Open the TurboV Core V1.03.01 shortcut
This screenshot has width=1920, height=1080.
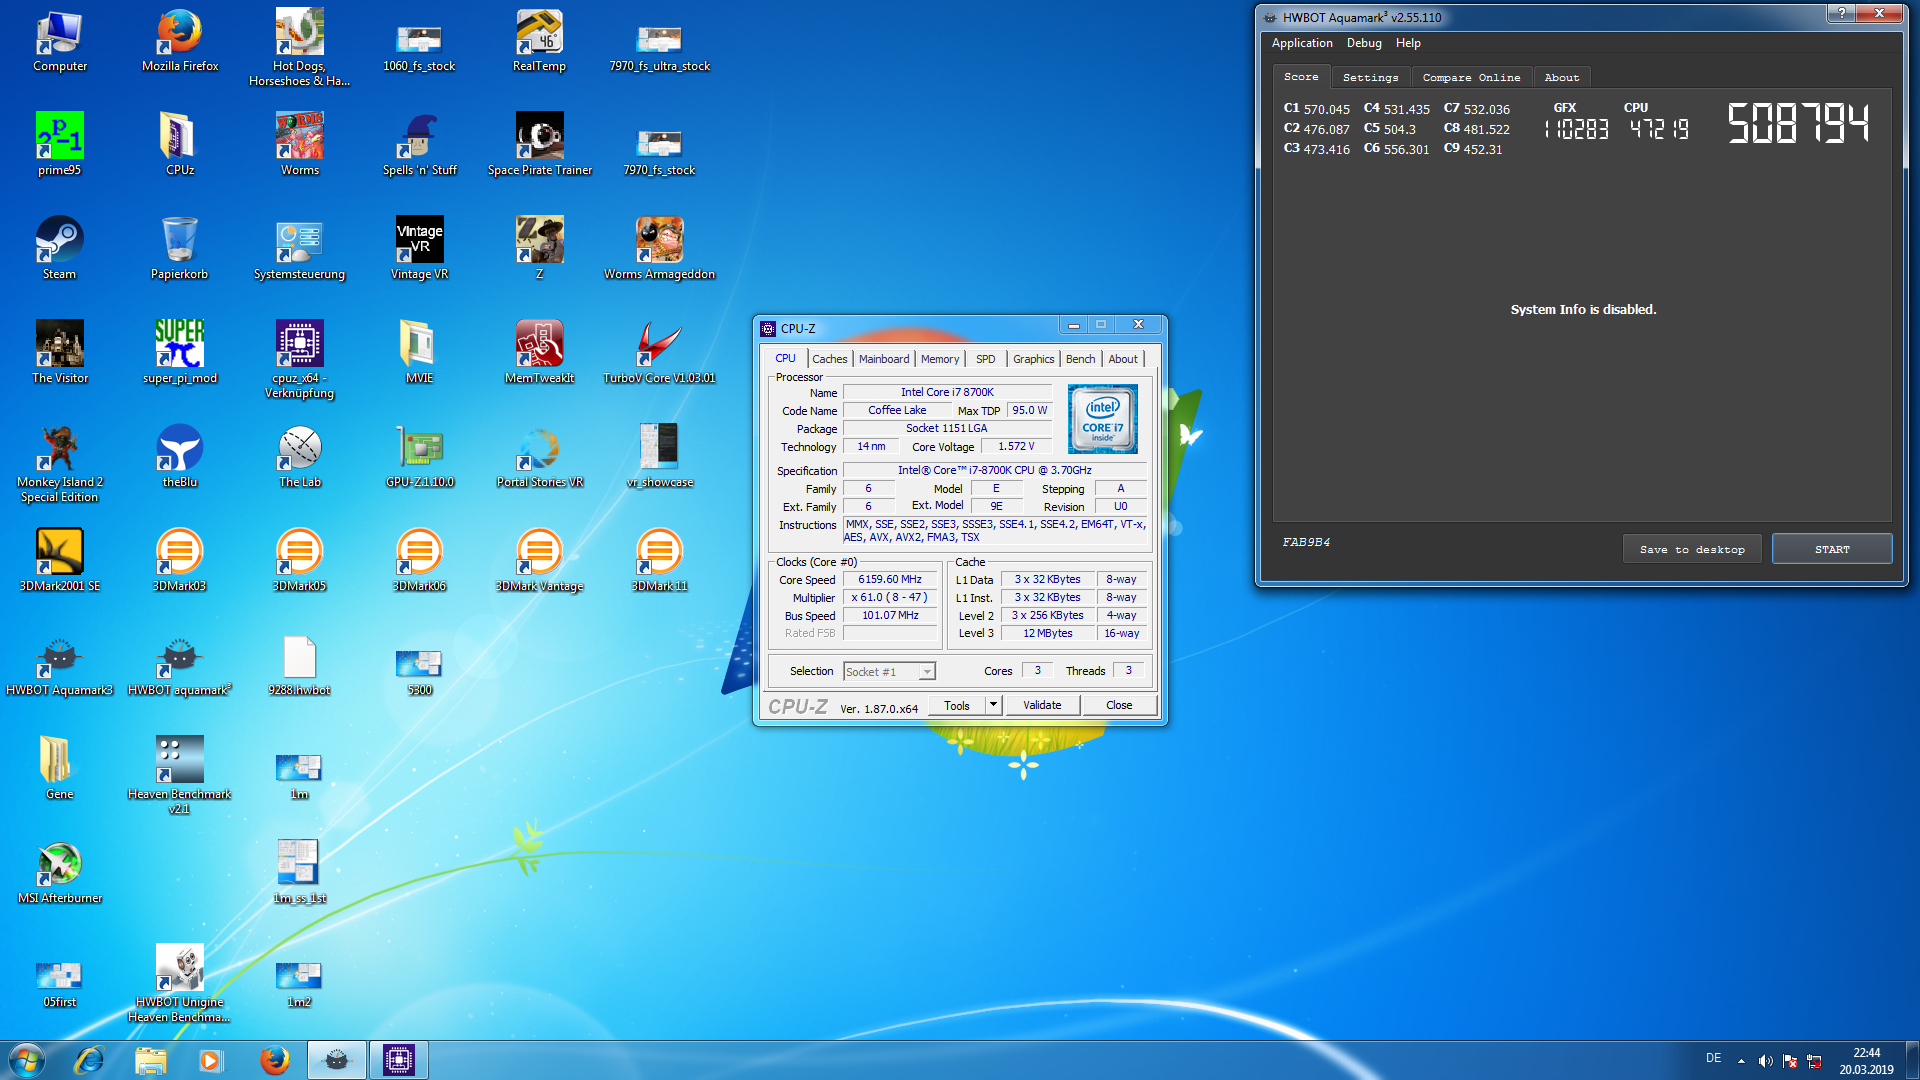tap(659, 352)
